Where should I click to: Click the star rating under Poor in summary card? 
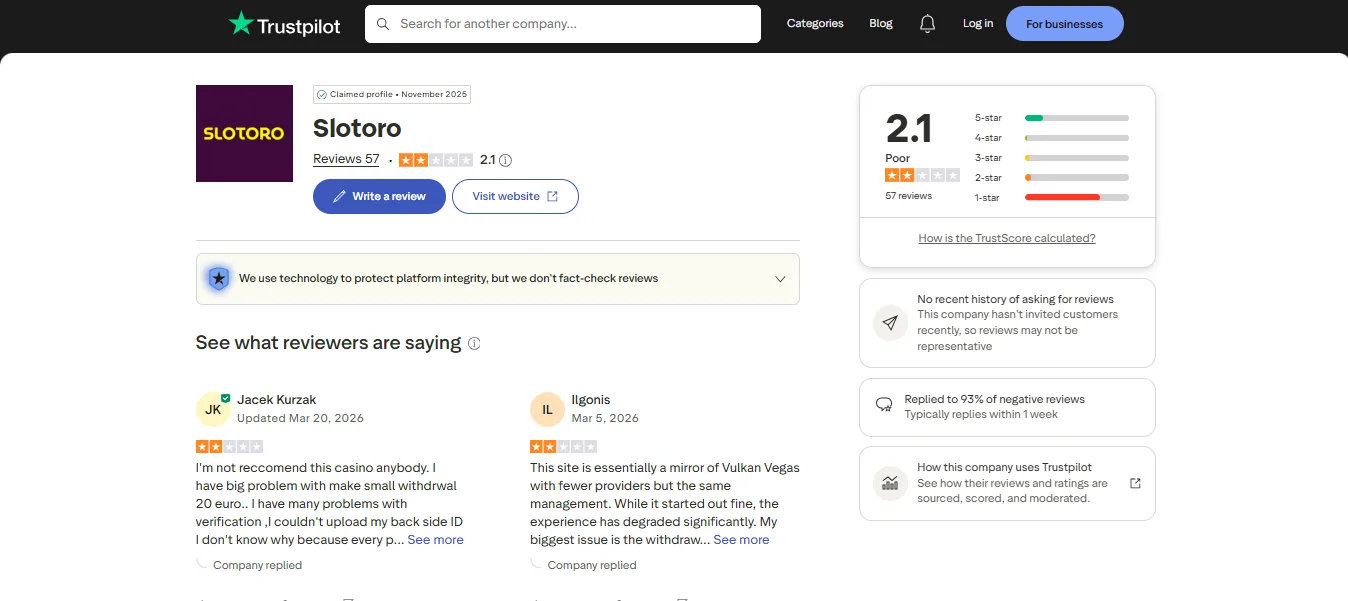coord(922,175)
